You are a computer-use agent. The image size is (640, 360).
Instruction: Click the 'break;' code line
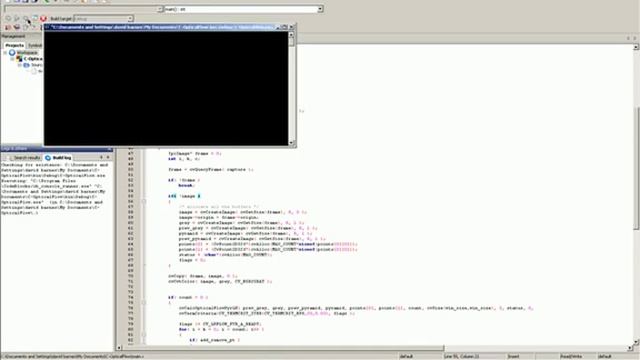pyautogui.click(x=187, y=186)
